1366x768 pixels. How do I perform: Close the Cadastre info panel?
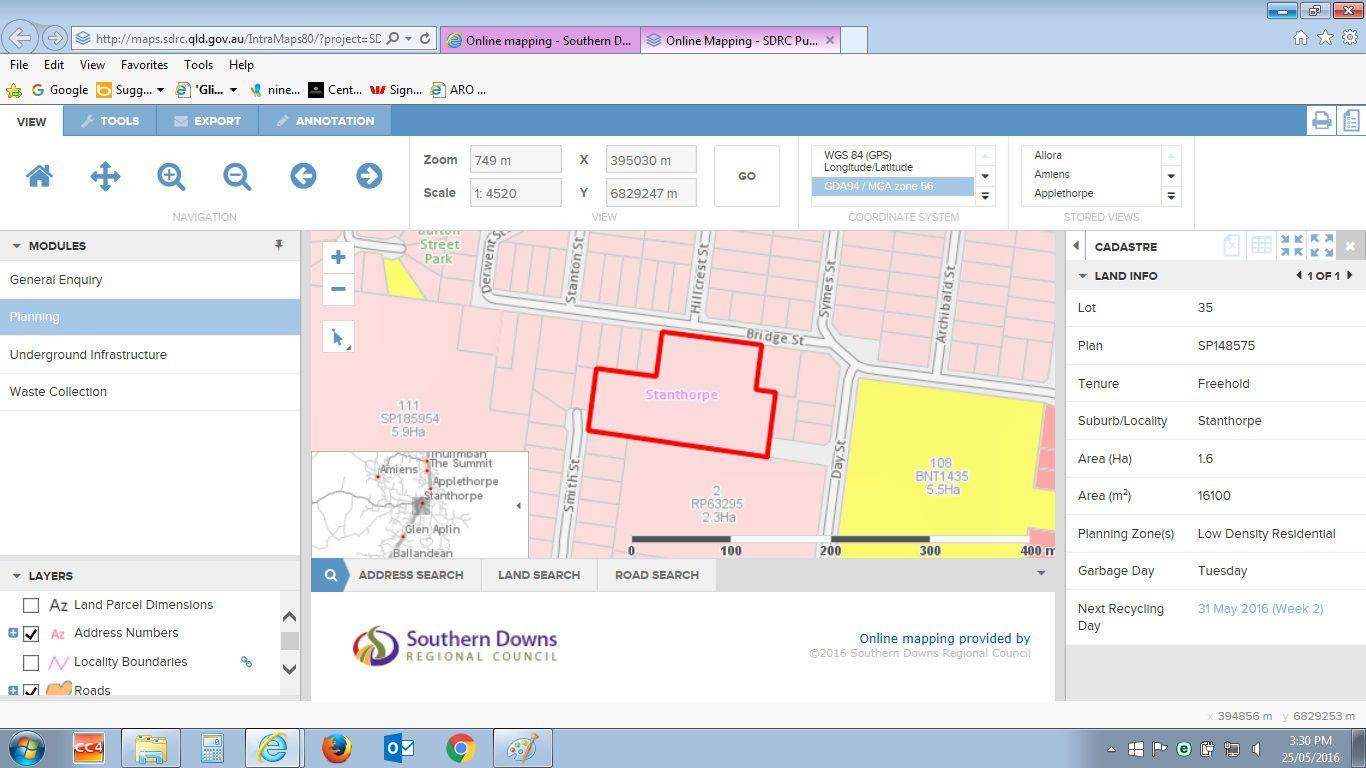[x=1349, y=246]
